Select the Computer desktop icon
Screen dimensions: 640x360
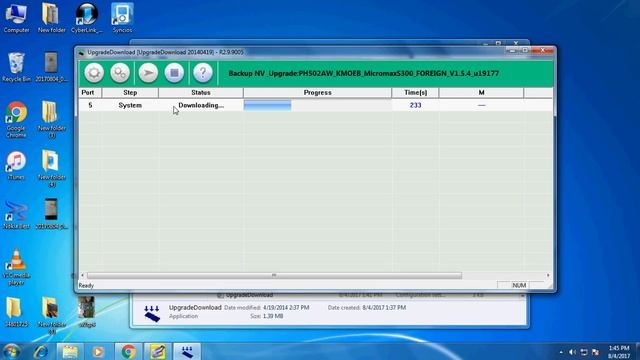[x=16, y=18]
